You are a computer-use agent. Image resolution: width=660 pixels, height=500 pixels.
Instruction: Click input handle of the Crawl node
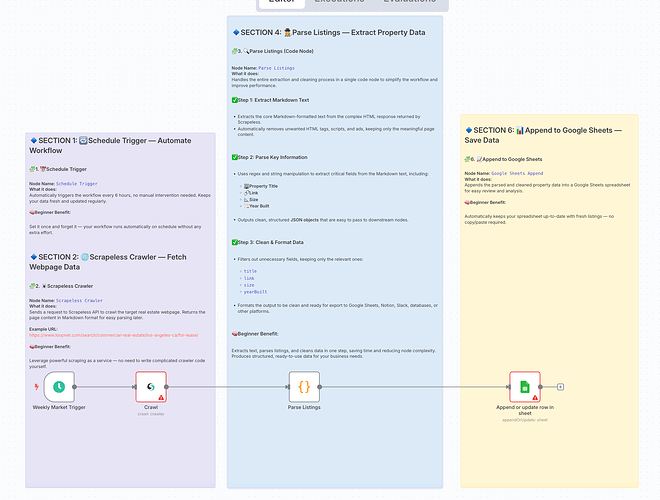(135, 387)
